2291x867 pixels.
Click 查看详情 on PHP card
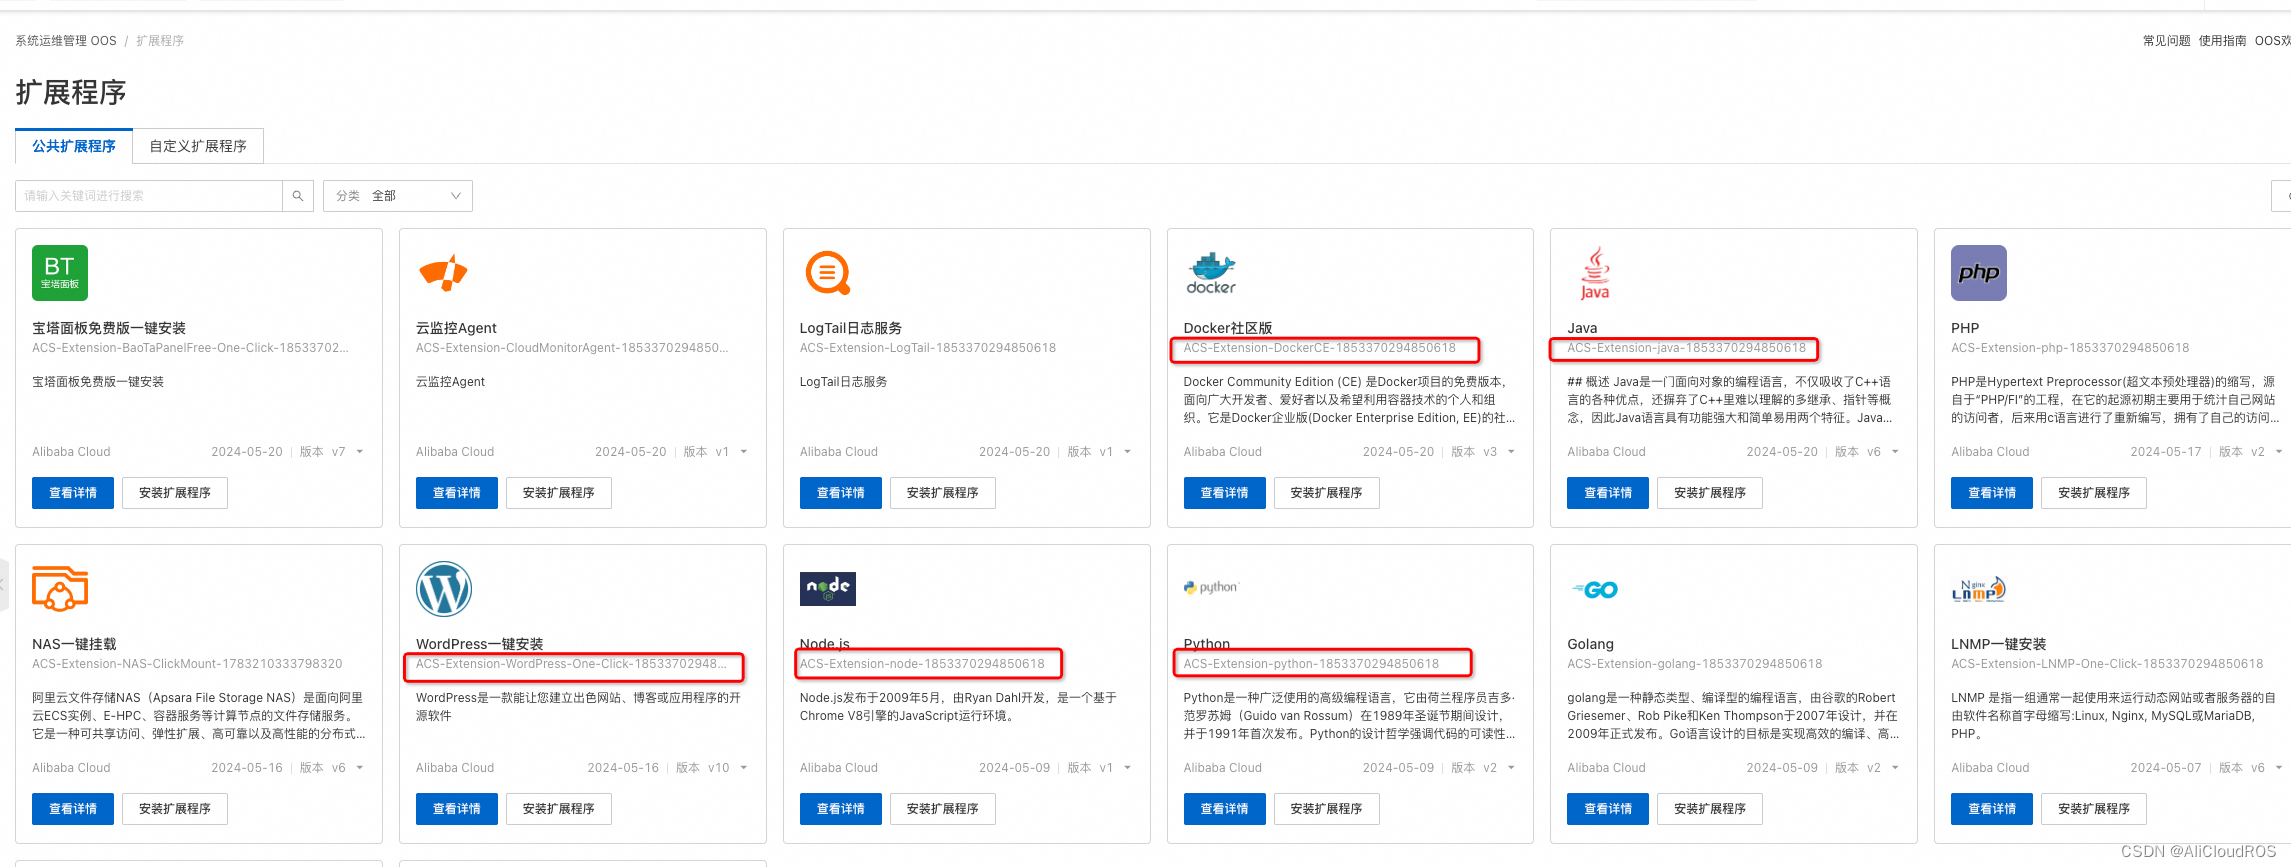[1992, 493]
